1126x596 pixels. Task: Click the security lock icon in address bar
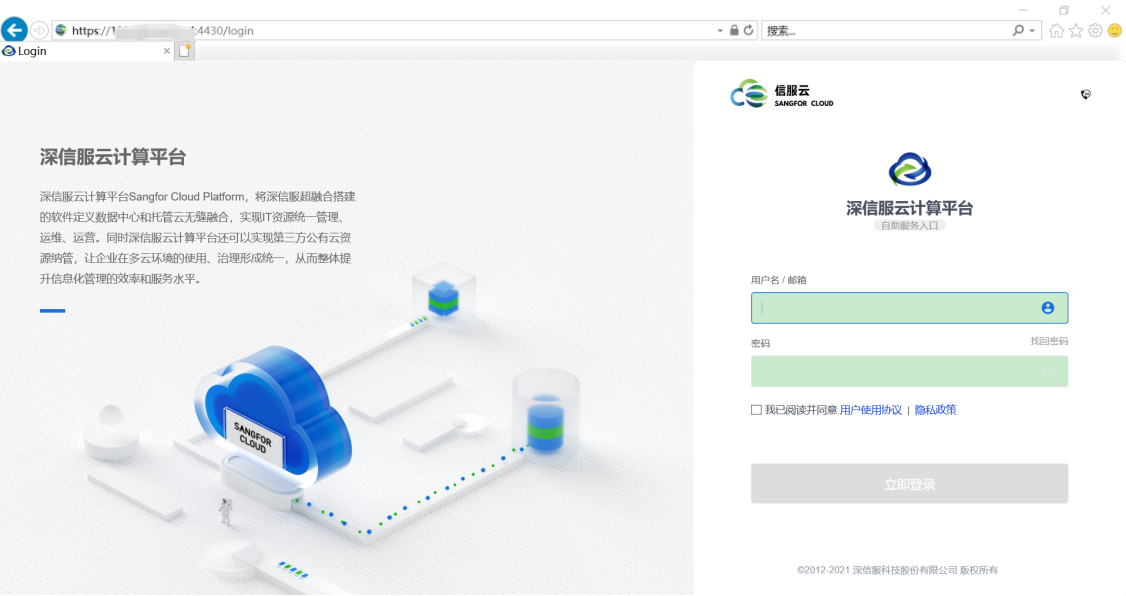click(x=734, y=30)
